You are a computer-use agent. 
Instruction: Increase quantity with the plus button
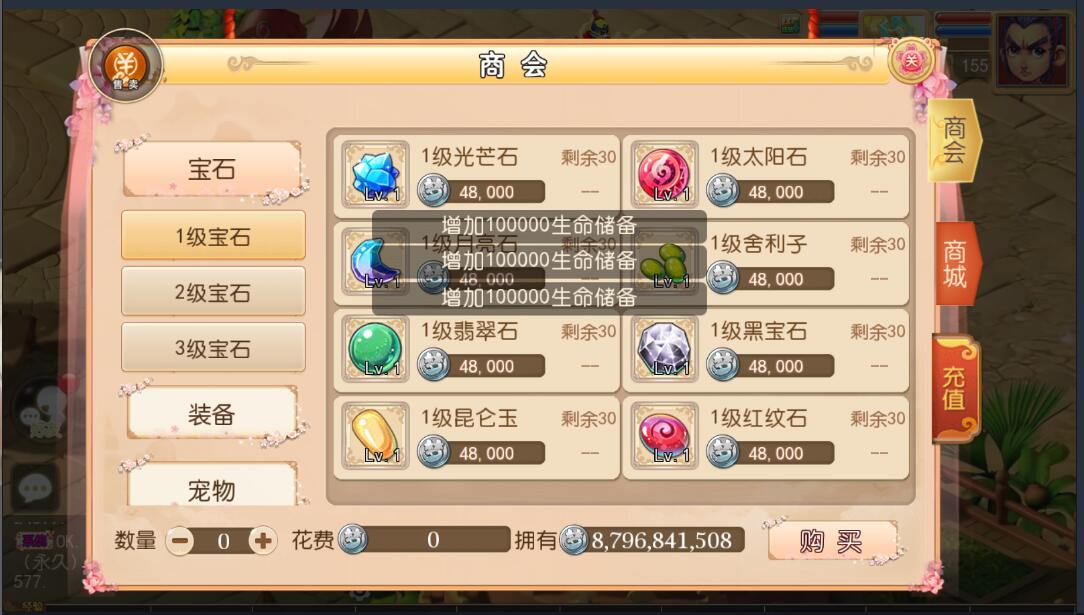[263, 540]
